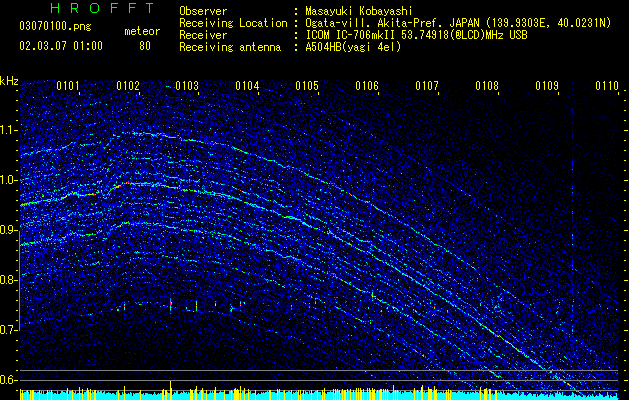Click the 0102 time marker
Viewport: 629px width, 400px height.
tap(128, 86)
